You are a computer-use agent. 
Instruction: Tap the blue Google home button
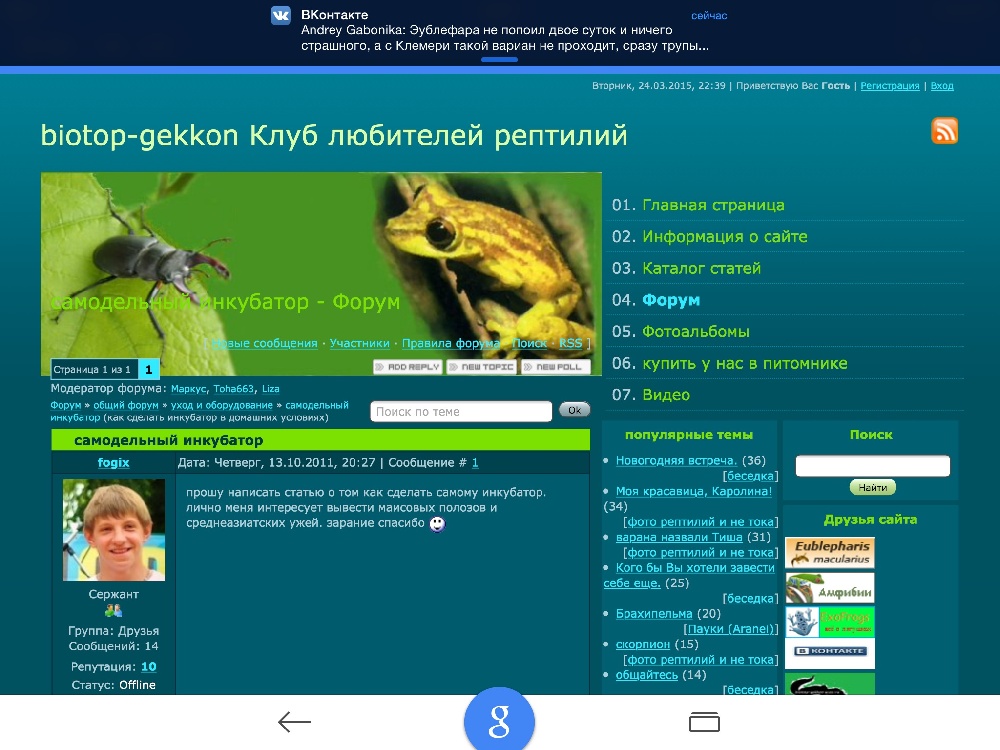(499, 722)
